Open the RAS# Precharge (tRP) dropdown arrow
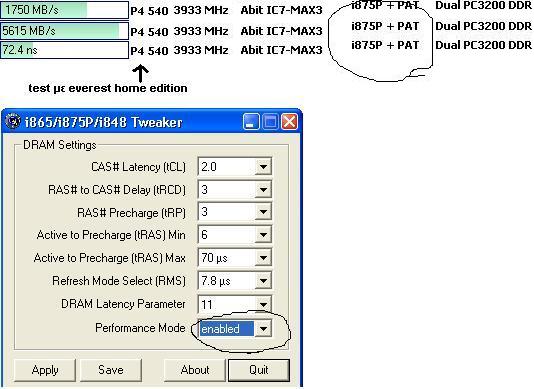The height and width of the screenshot is (389, 534). pyautogui.click(x=263, y=212)
